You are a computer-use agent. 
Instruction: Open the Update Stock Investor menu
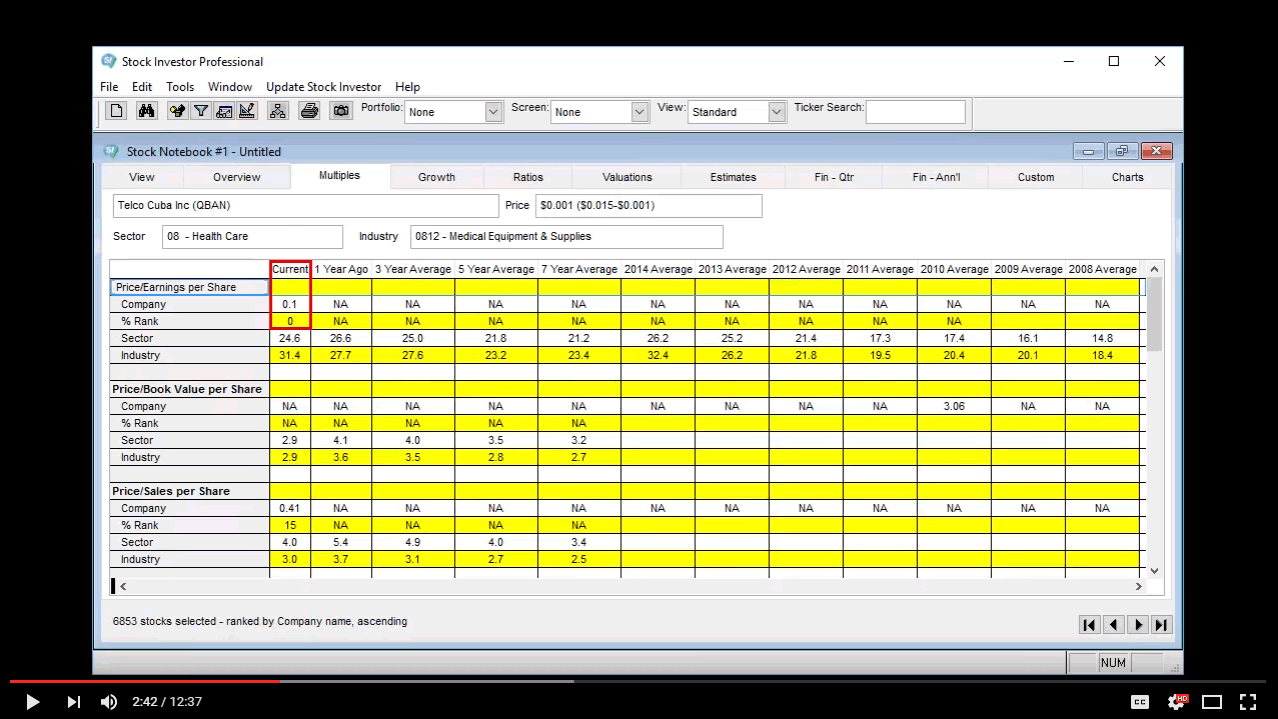pyautogui.click(x=324, y=87)
